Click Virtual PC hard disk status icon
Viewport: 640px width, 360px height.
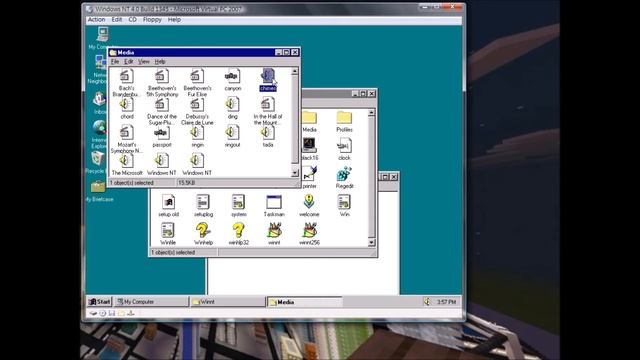[93, 313]
